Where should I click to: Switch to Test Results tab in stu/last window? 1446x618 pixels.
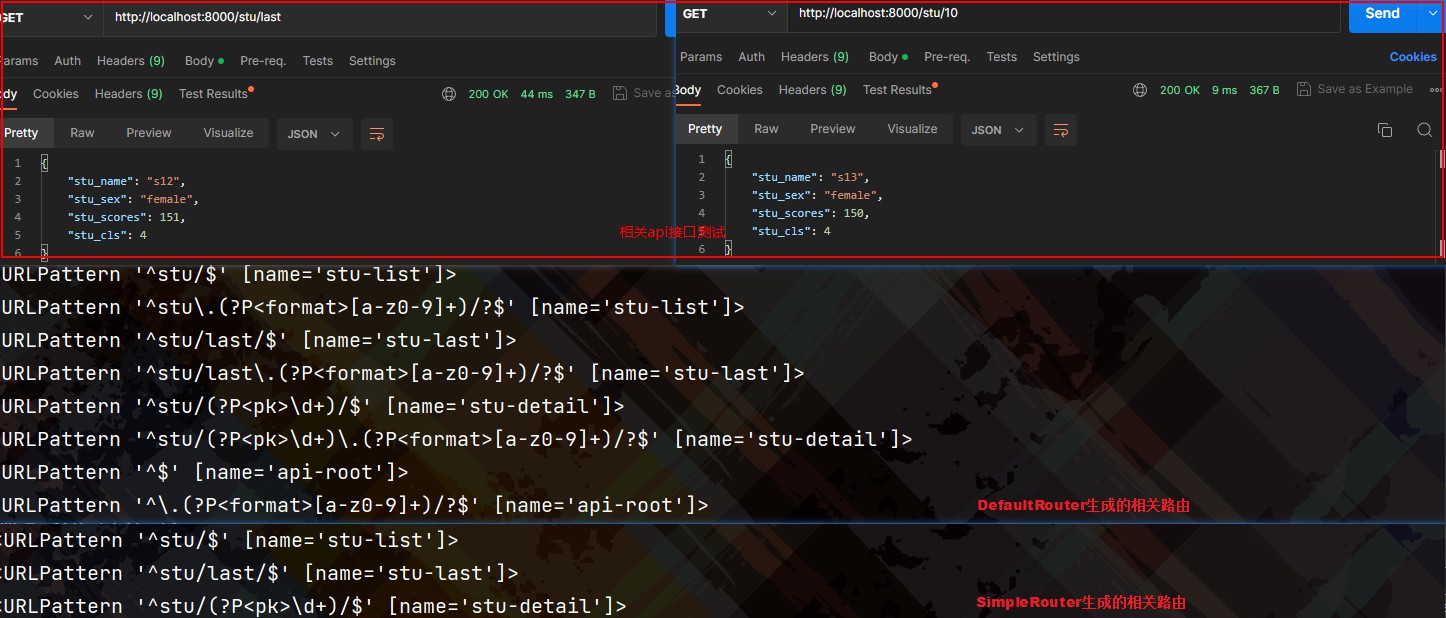(x=216, y=94)
